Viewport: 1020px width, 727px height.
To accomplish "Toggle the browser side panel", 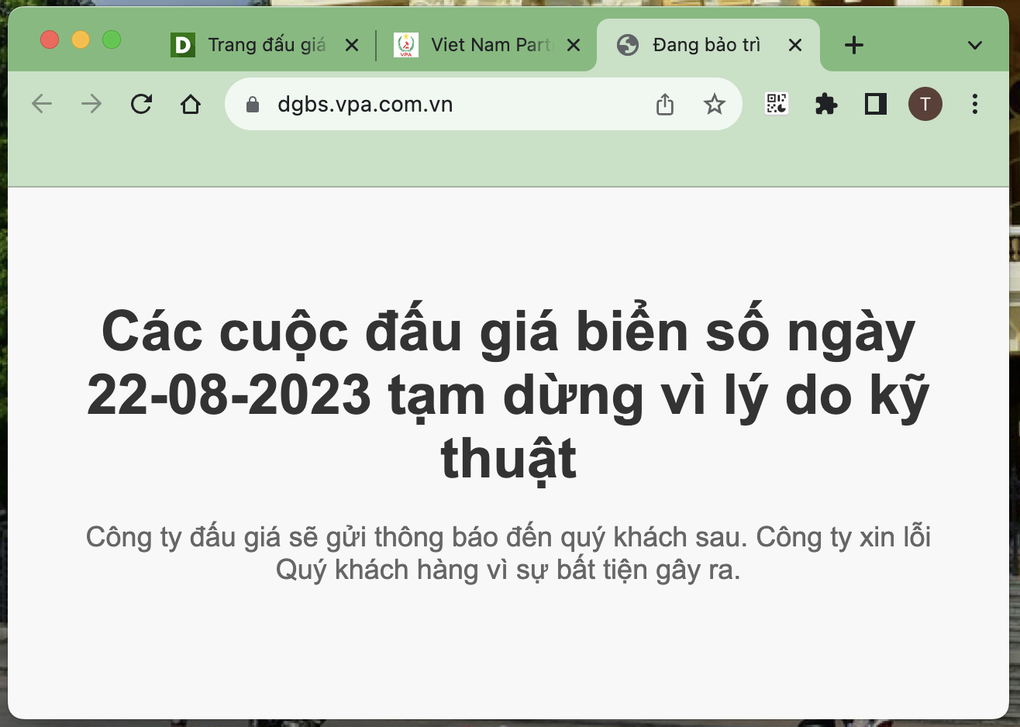I will point(875,104).
